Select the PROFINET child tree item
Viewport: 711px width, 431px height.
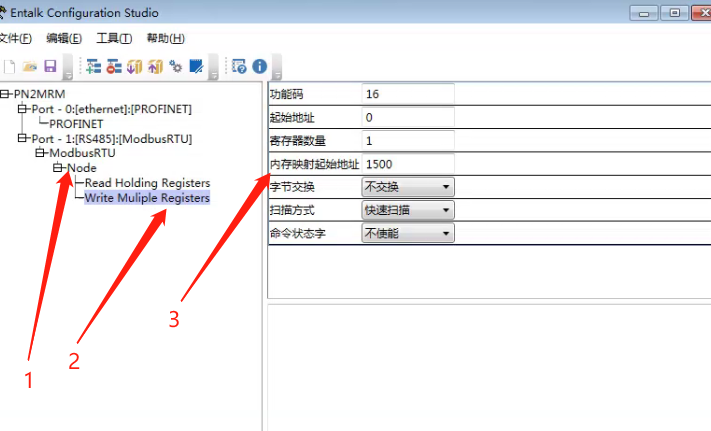pos(76,124)
